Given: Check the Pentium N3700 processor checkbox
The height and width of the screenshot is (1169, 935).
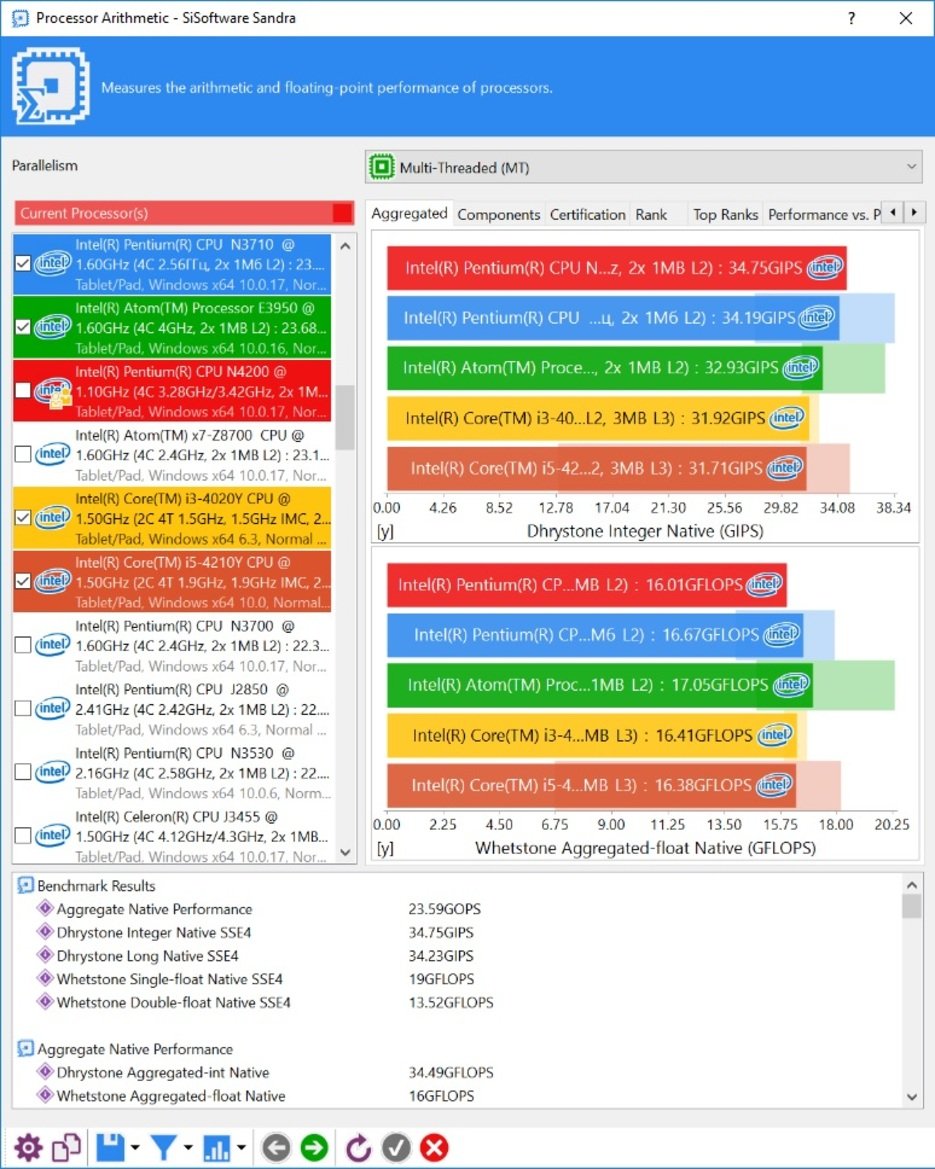Looking at the screenshot, I should coord(23,645).
